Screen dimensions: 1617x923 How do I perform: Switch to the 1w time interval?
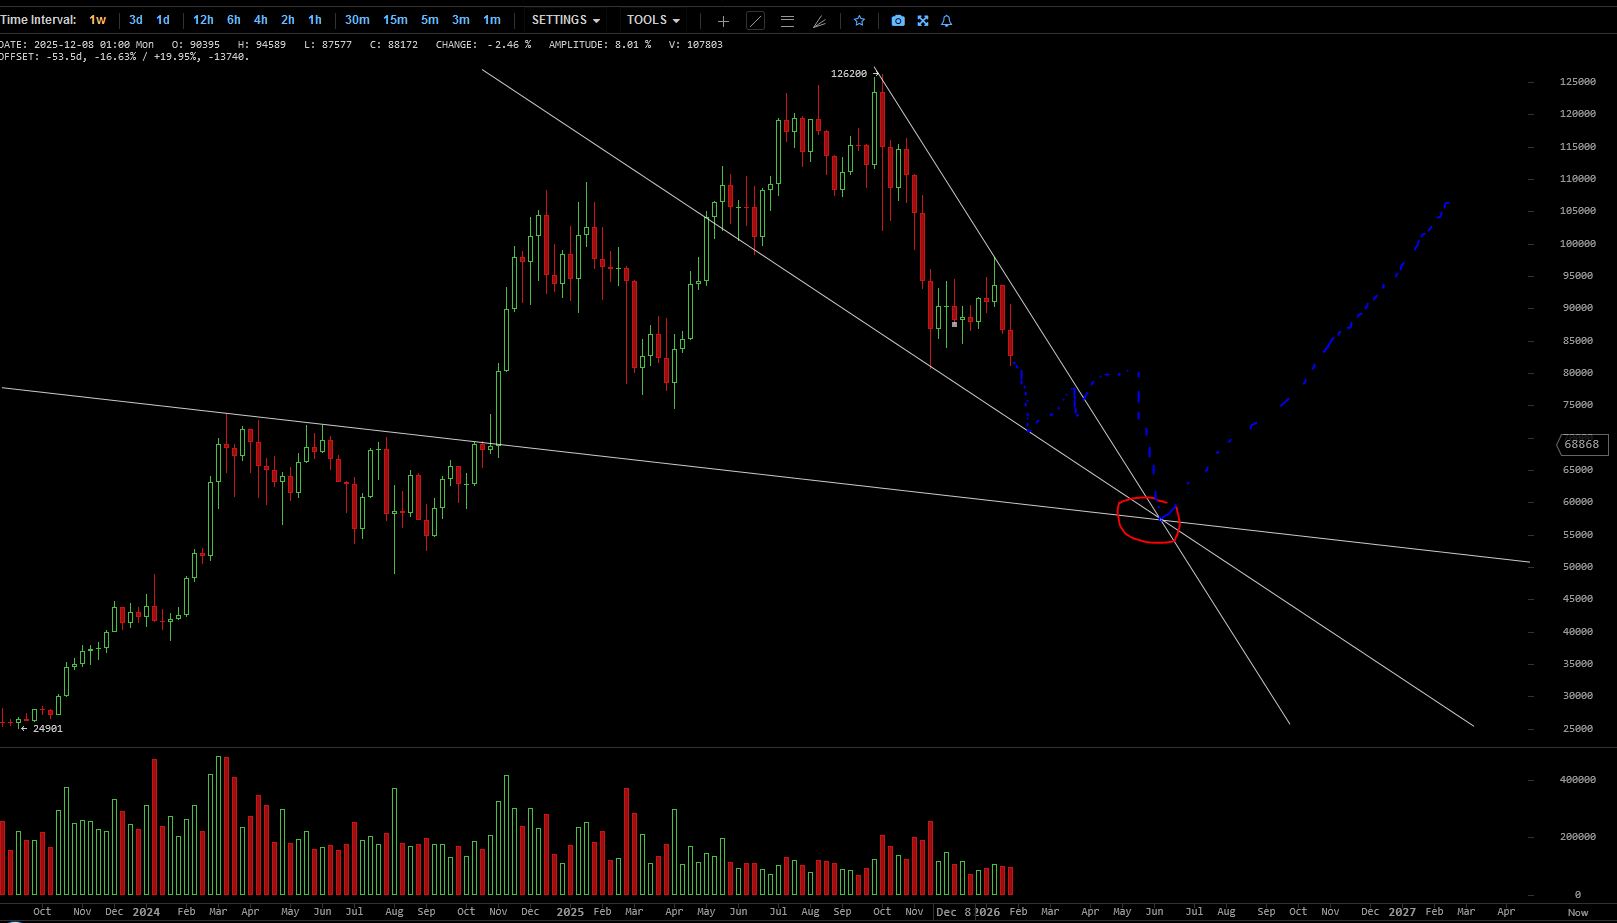click(x=97, y=20)
